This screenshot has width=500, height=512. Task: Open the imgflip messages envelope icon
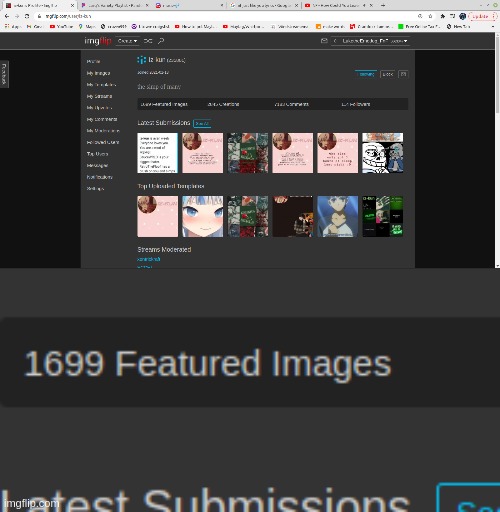[324, 41]
